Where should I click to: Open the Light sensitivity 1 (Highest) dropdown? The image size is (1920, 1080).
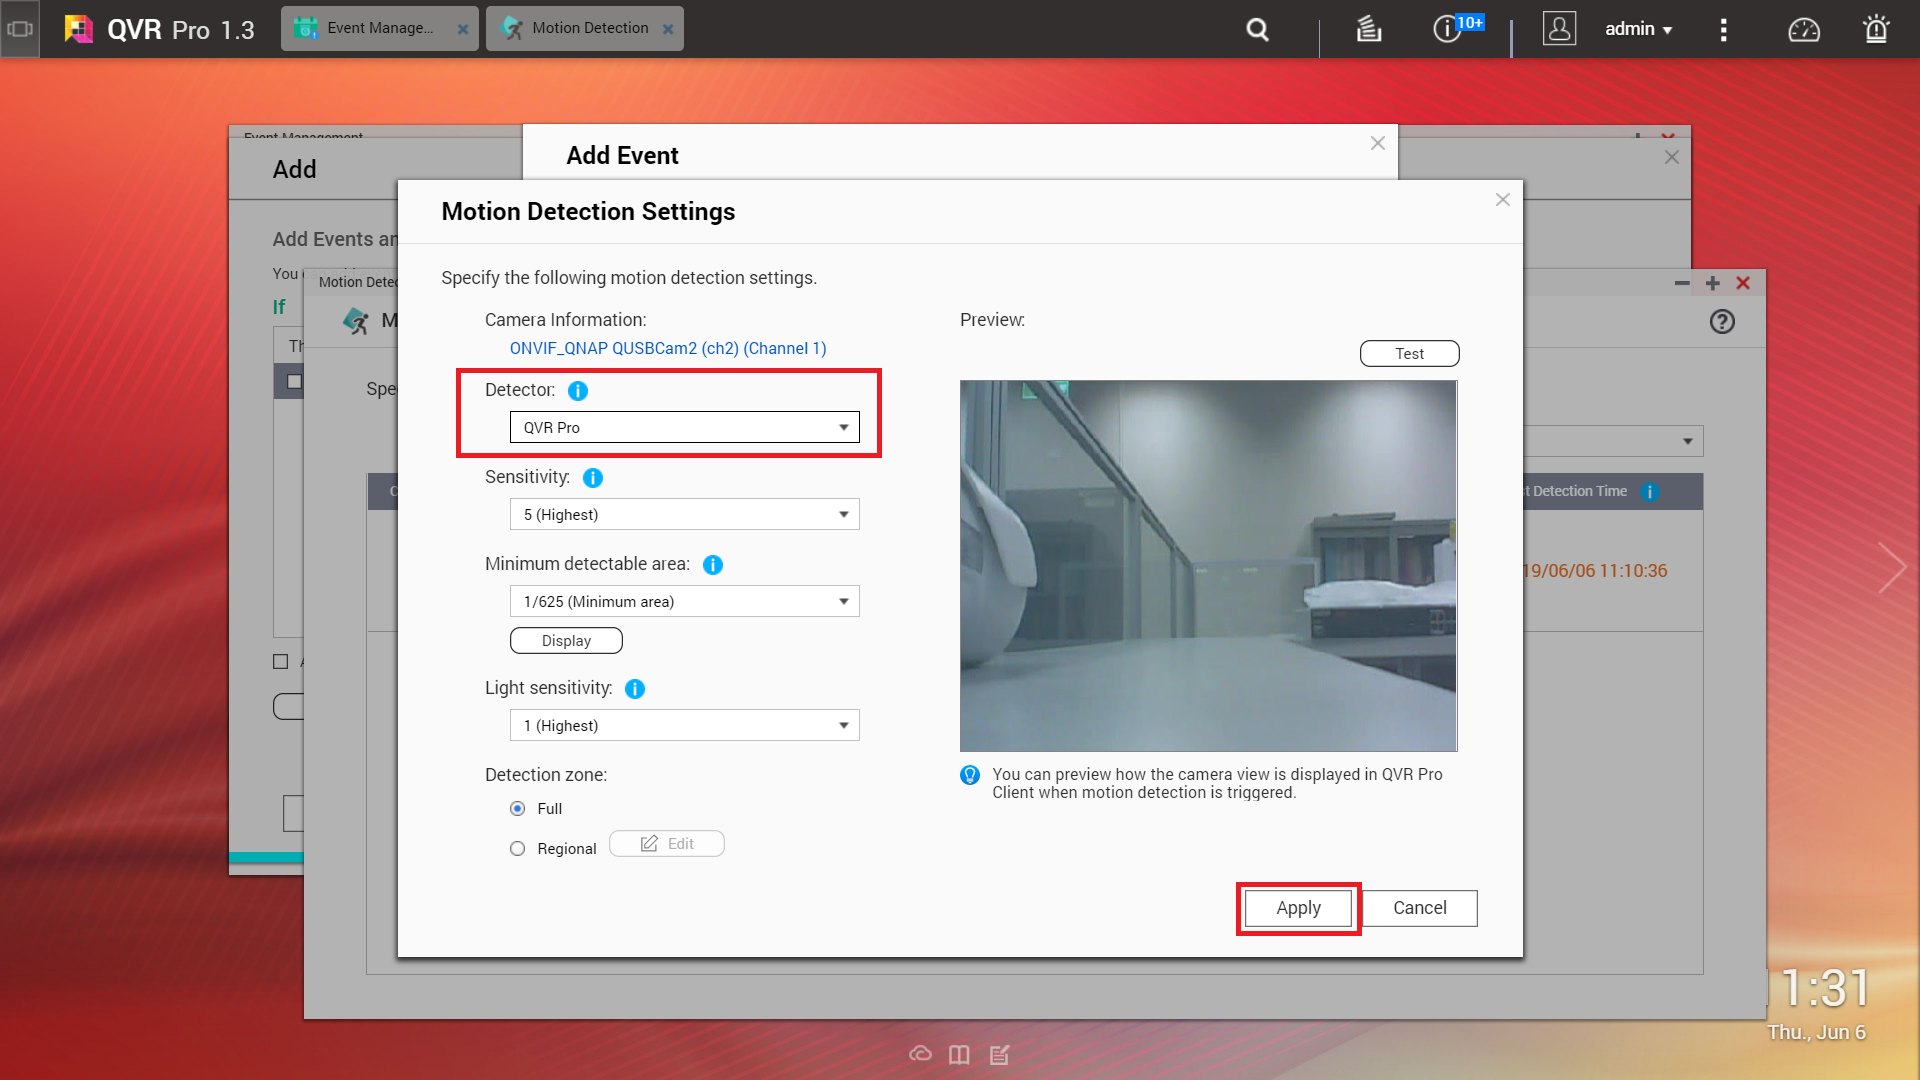(x=685, y=725)
